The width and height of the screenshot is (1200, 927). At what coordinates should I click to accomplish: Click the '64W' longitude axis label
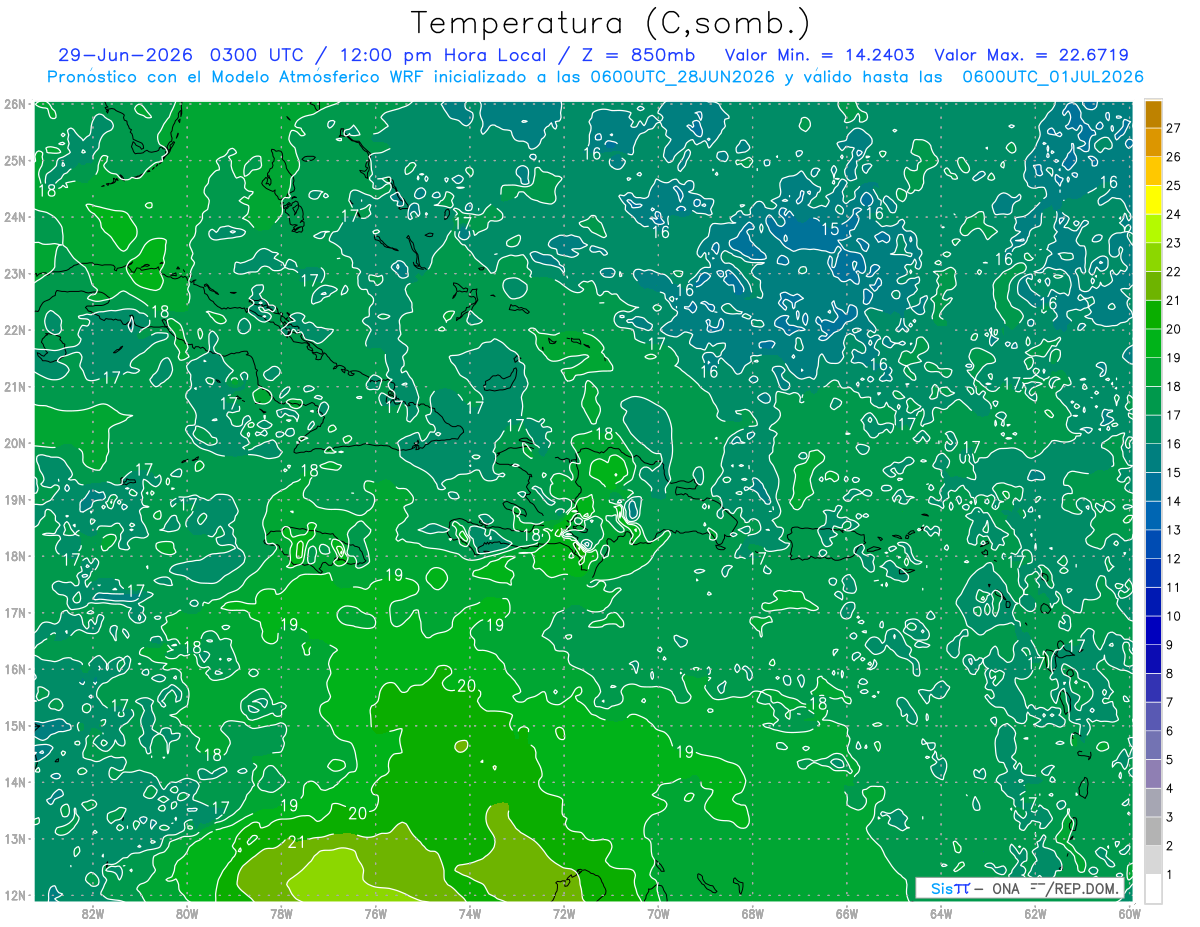pos(942,913)
